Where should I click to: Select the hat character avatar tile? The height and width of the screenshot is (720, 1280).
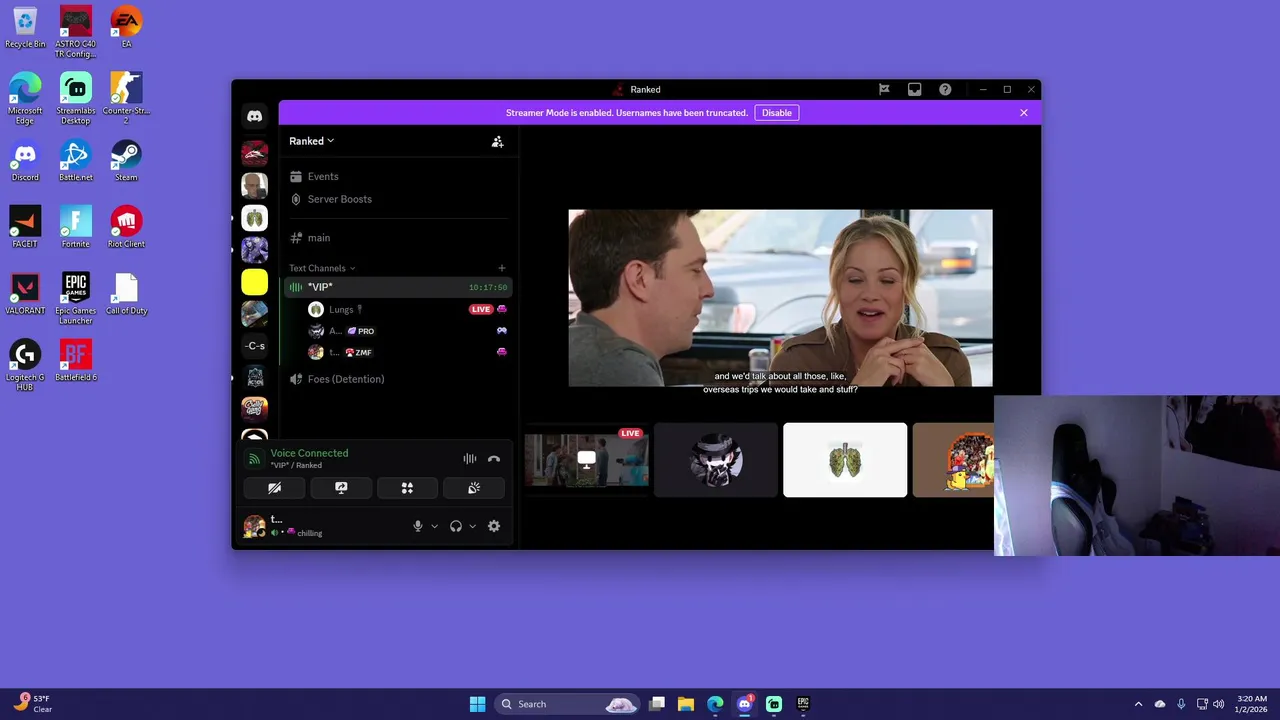[716, 460]
